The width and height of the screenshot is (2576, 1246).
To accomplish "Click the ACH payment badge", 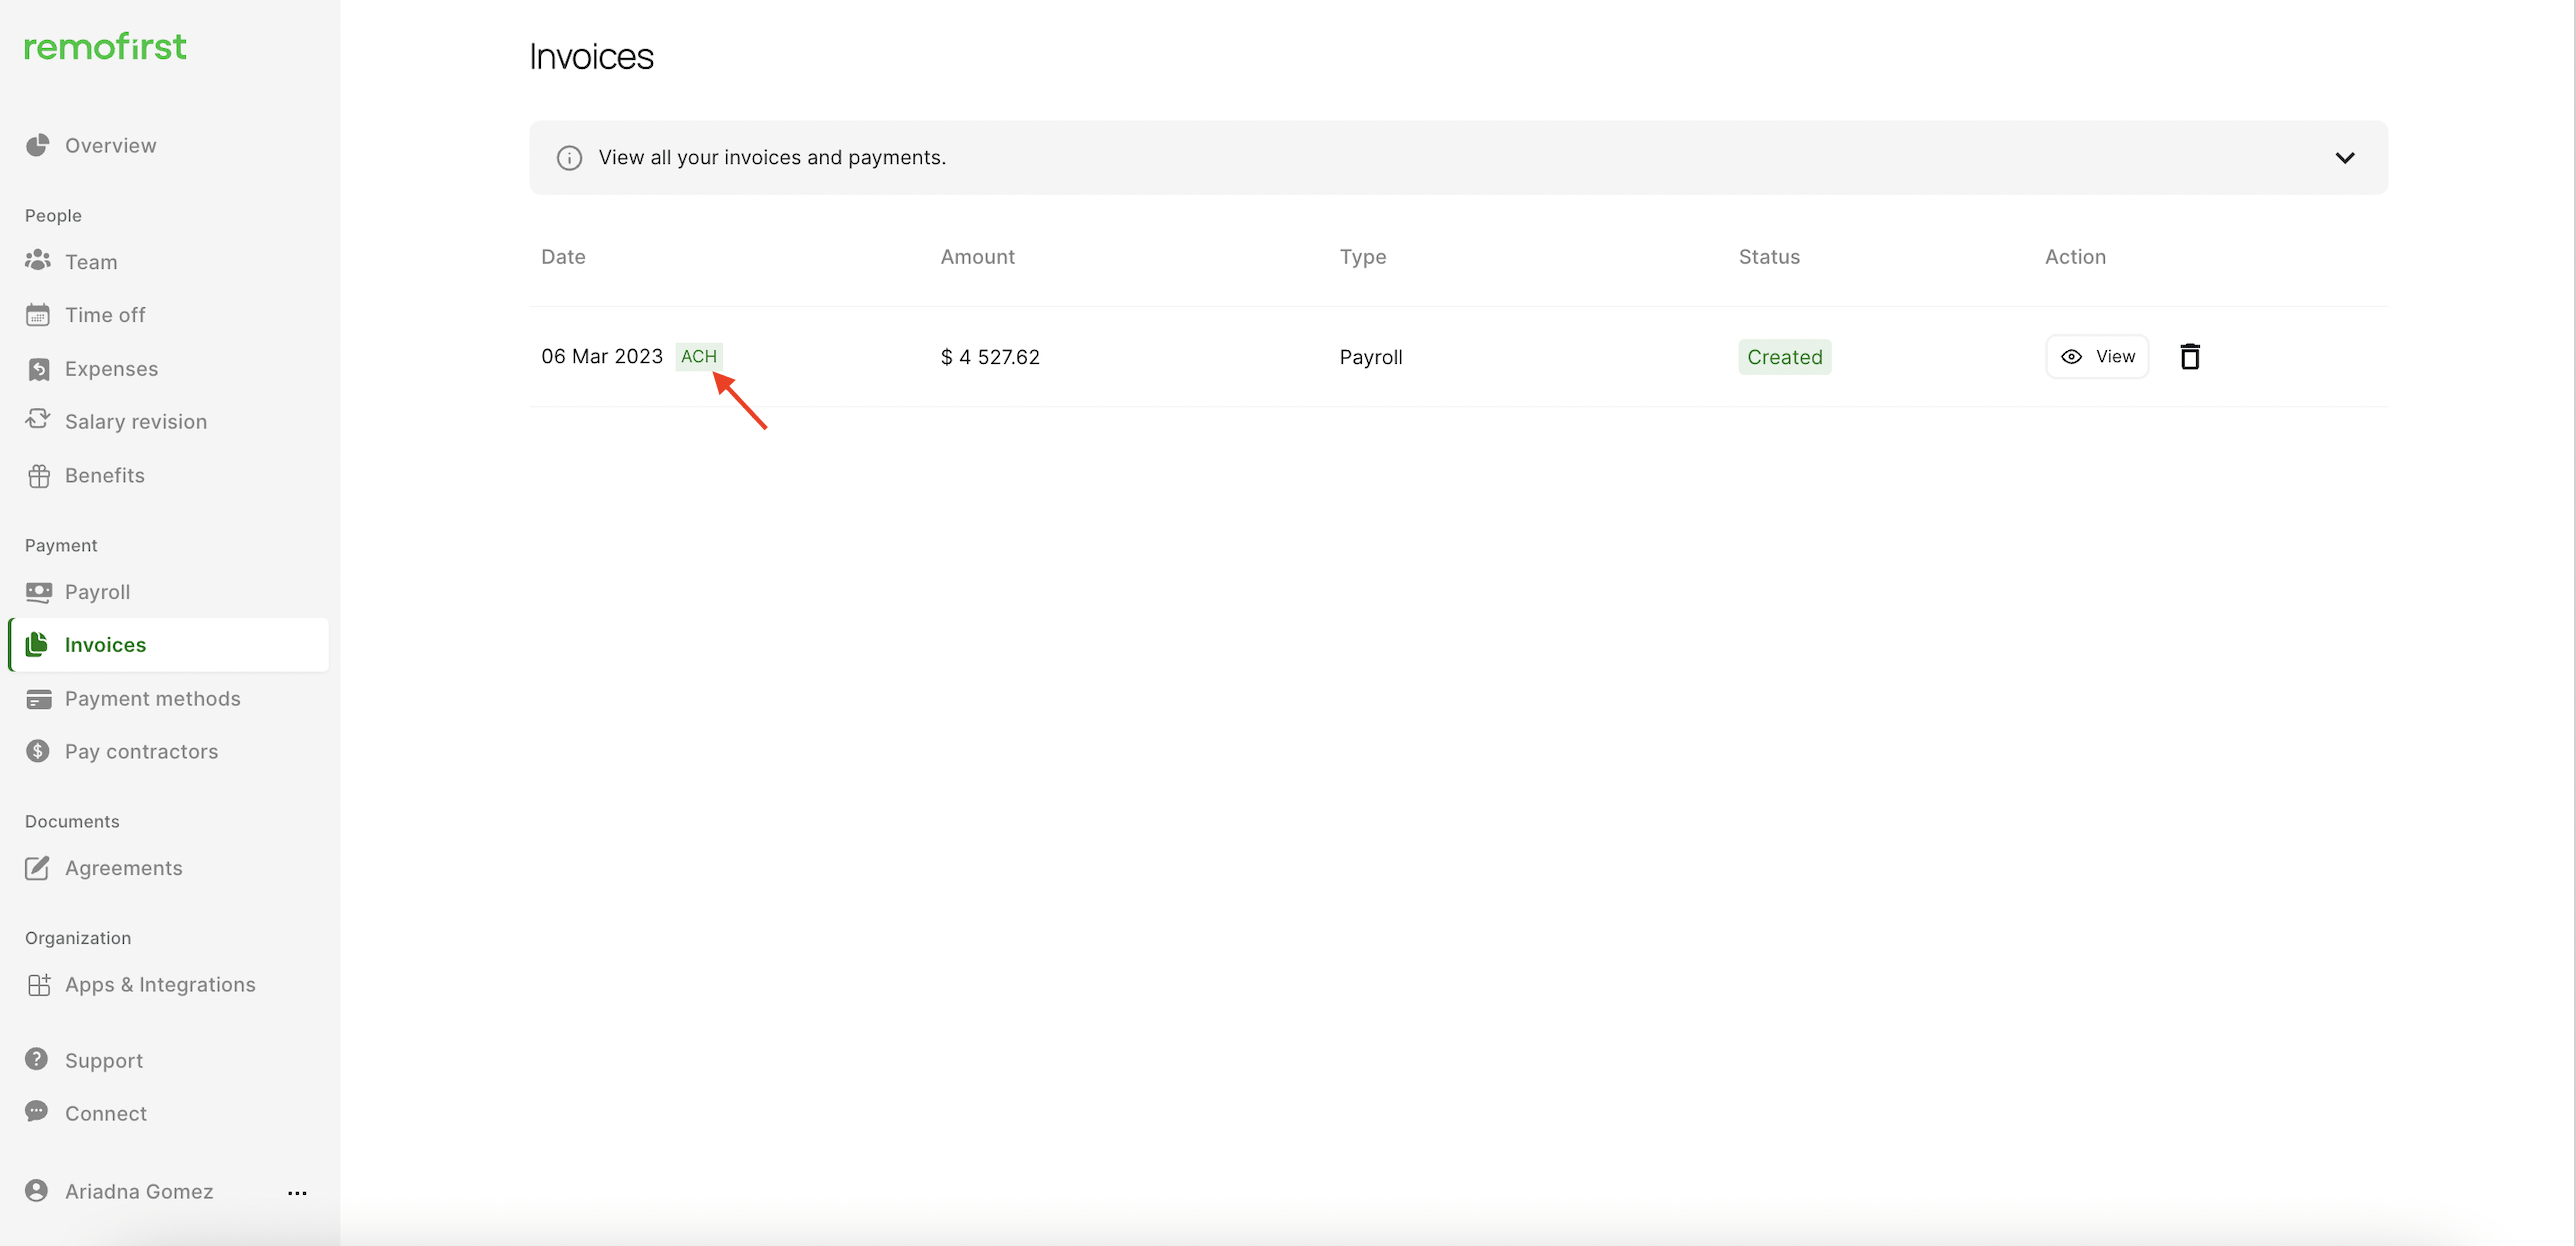I will pyautogui.click(x=698, y=357).
